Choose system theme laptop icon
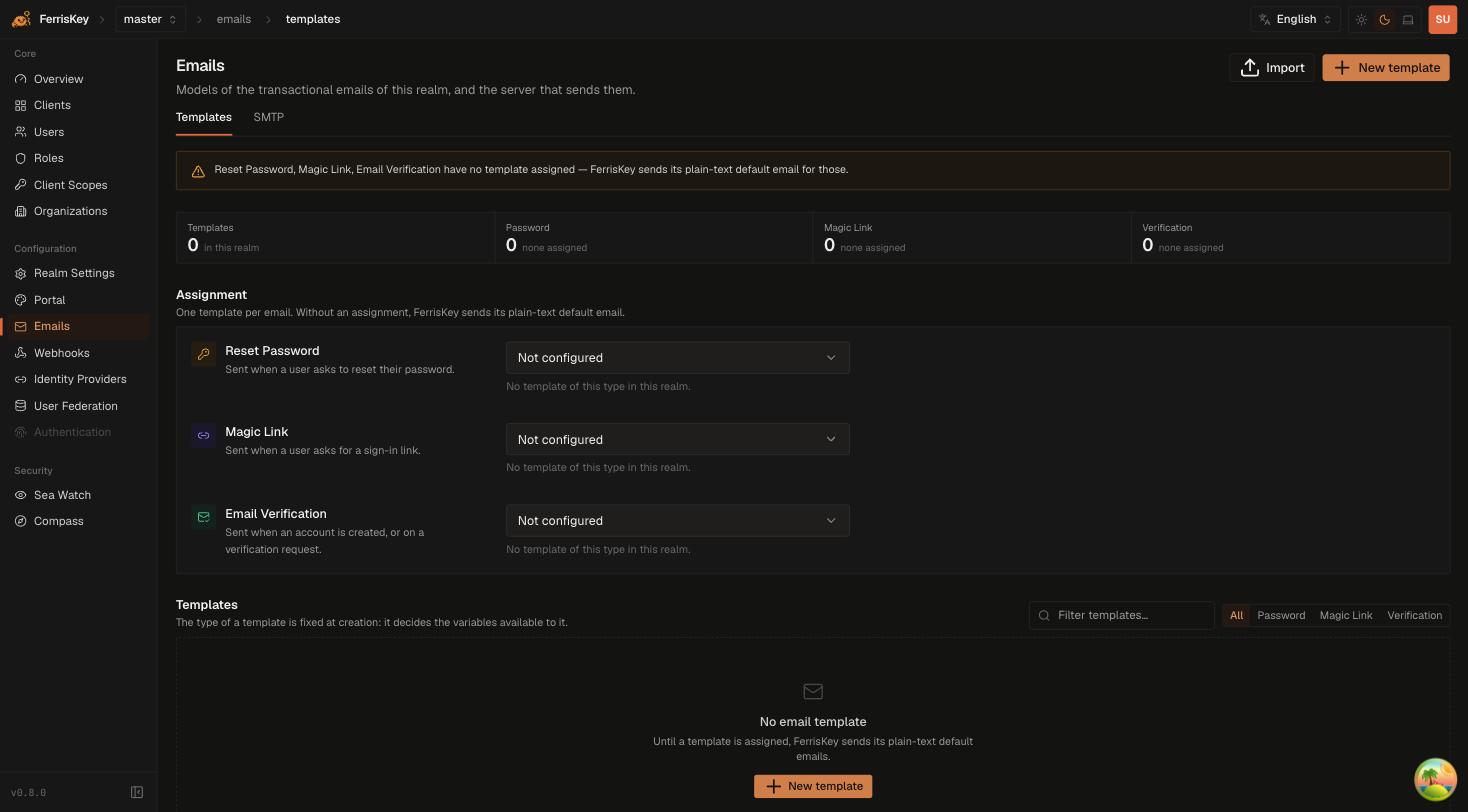The width and height of the screenshot is (1468, 812). (1408, 19)
